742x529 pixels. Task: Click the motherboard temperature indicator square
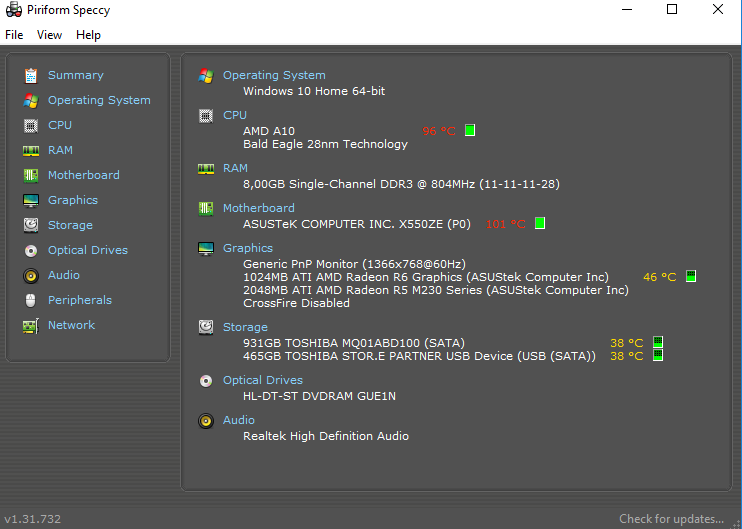[x=540, y=223]
